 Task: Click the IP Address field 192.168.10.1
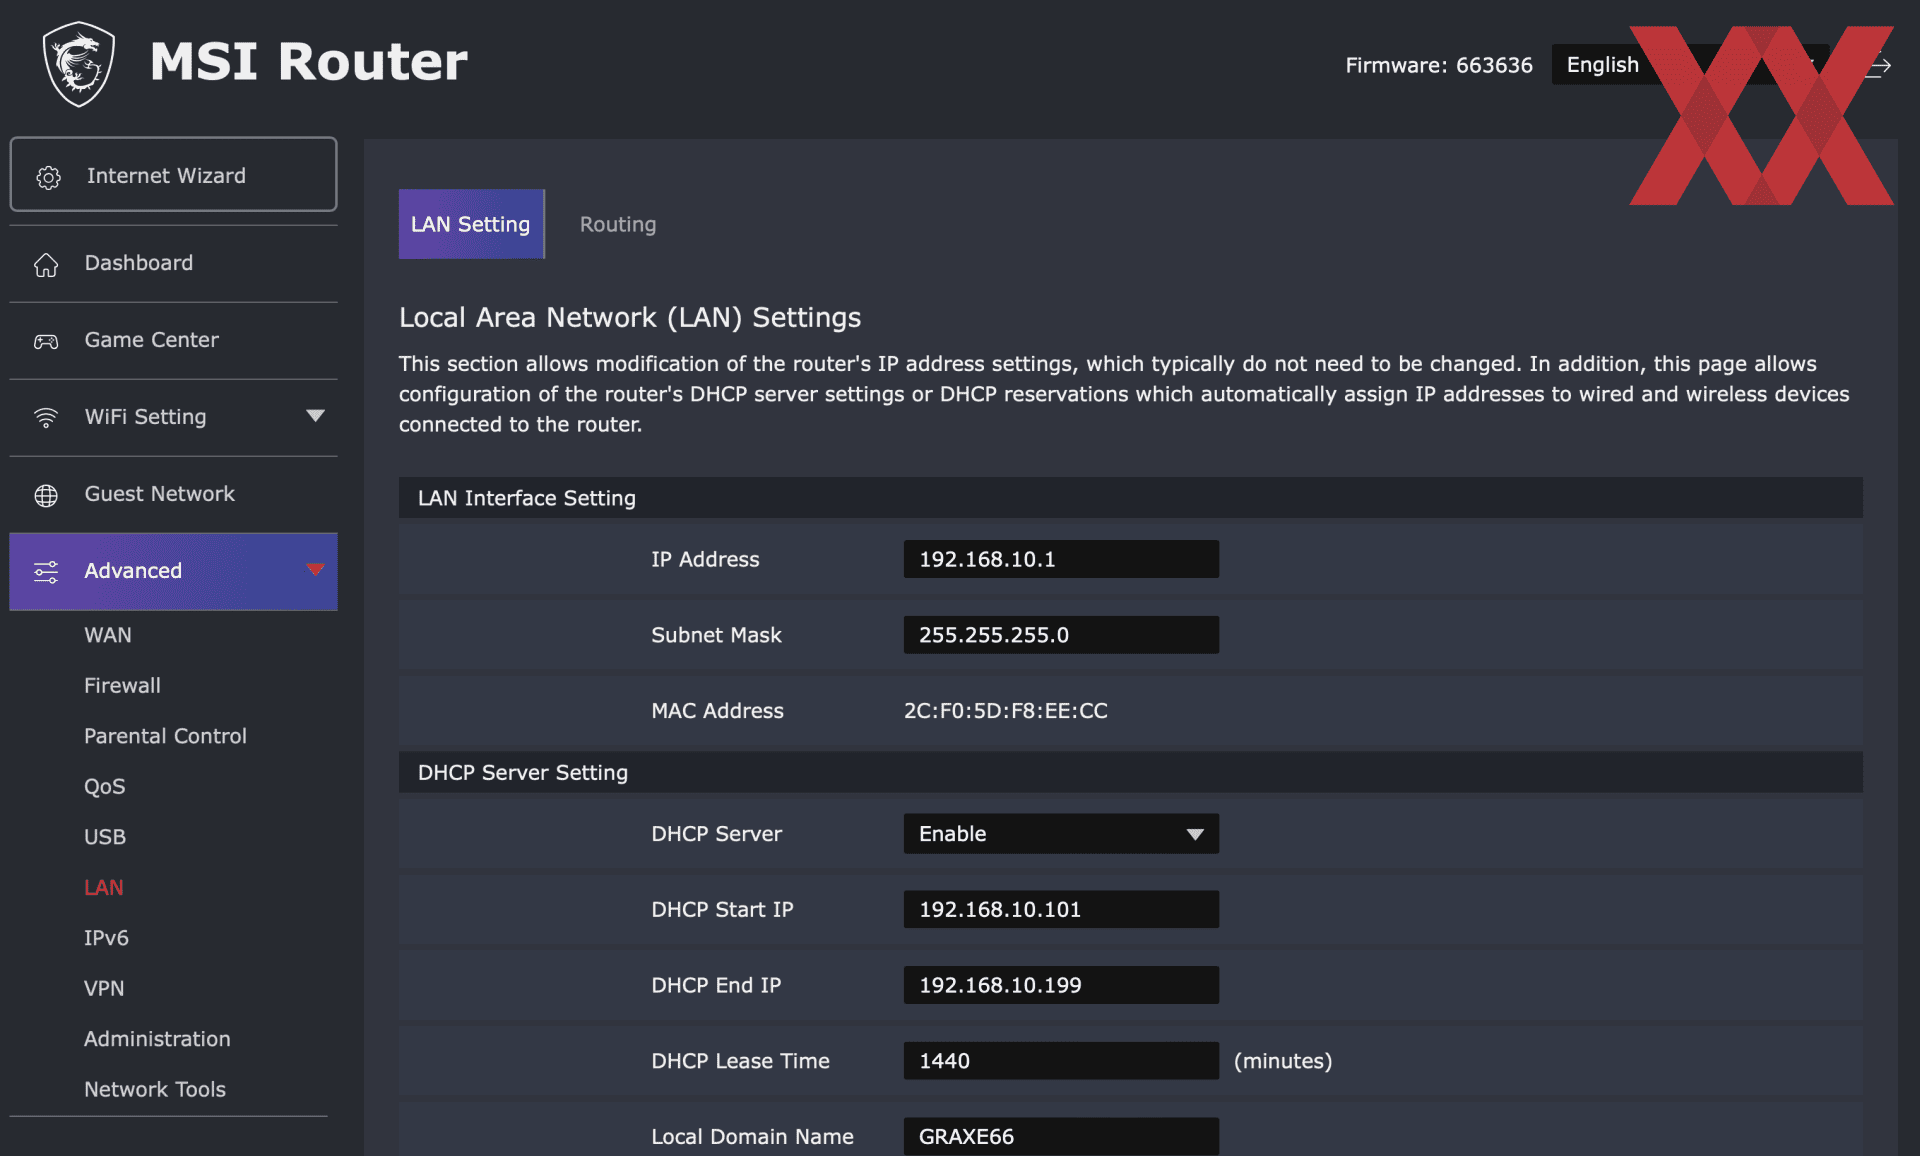1061,559
